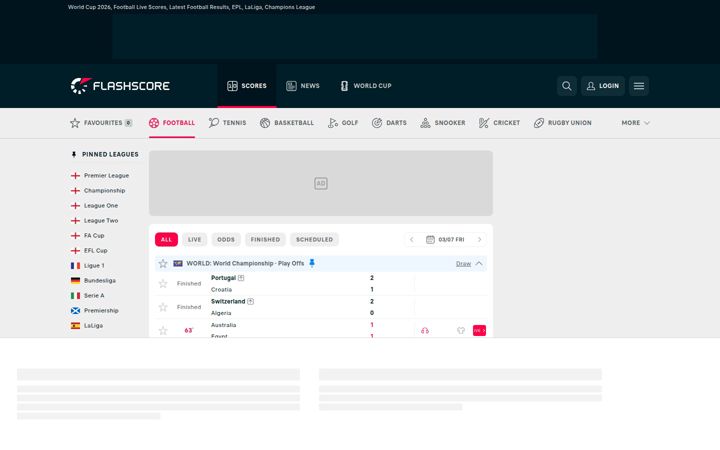
Task: Open Switzerland vs Algeria match details
Action: (x=321, y=307)
